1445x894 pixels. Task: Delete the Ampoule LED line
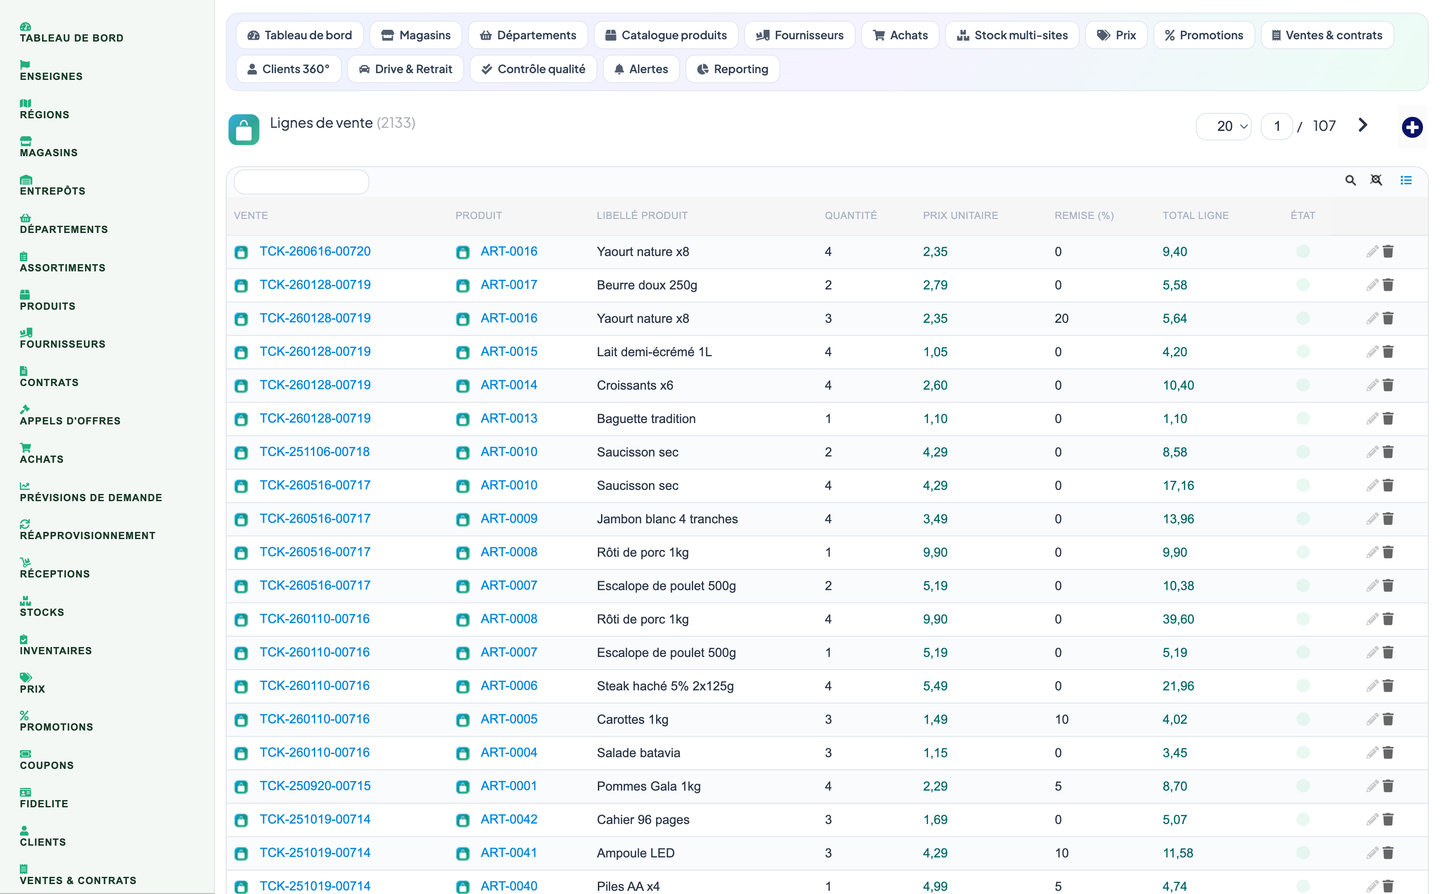tap(1388, 853)
